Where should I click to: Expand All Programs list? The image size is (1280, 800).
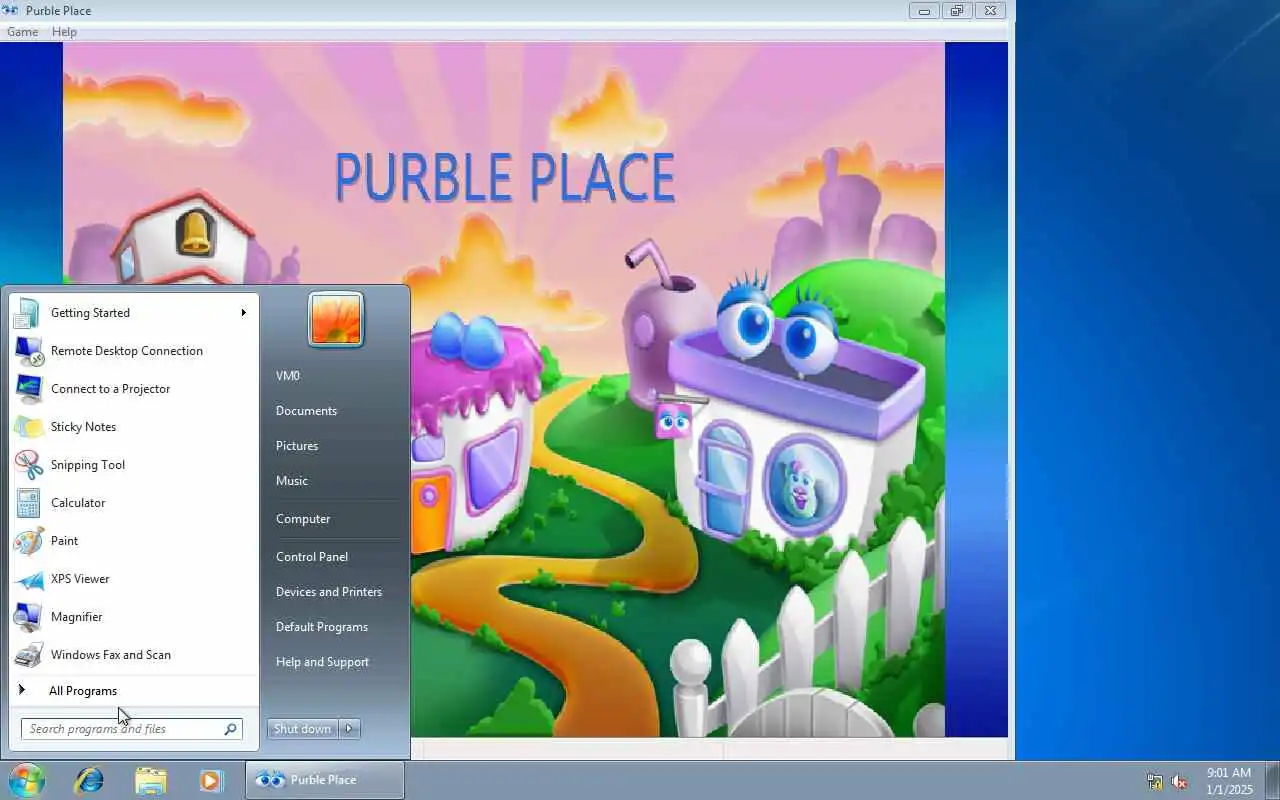[132, 691]
